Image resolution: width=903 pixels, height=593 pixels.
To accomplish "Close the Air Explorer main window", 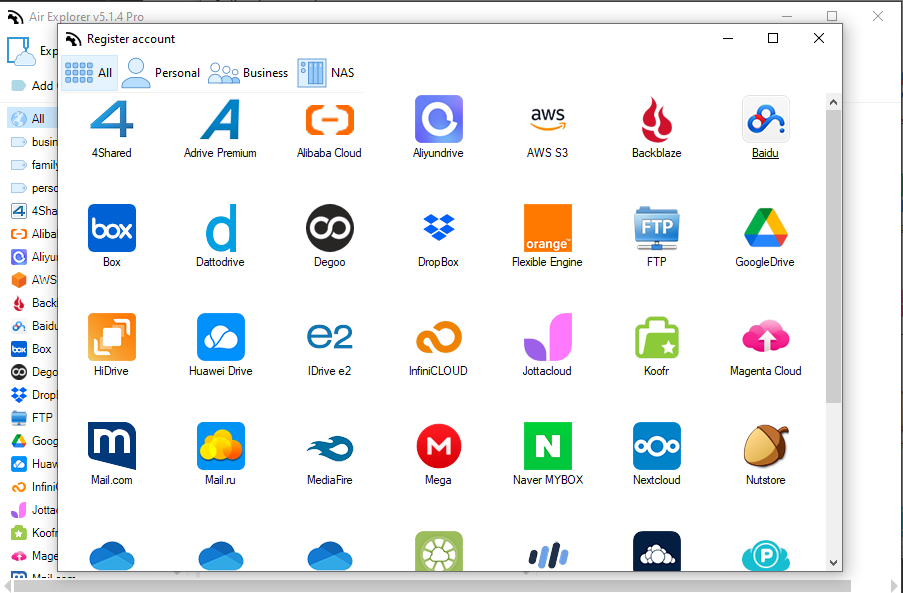I will click(878, 16).
